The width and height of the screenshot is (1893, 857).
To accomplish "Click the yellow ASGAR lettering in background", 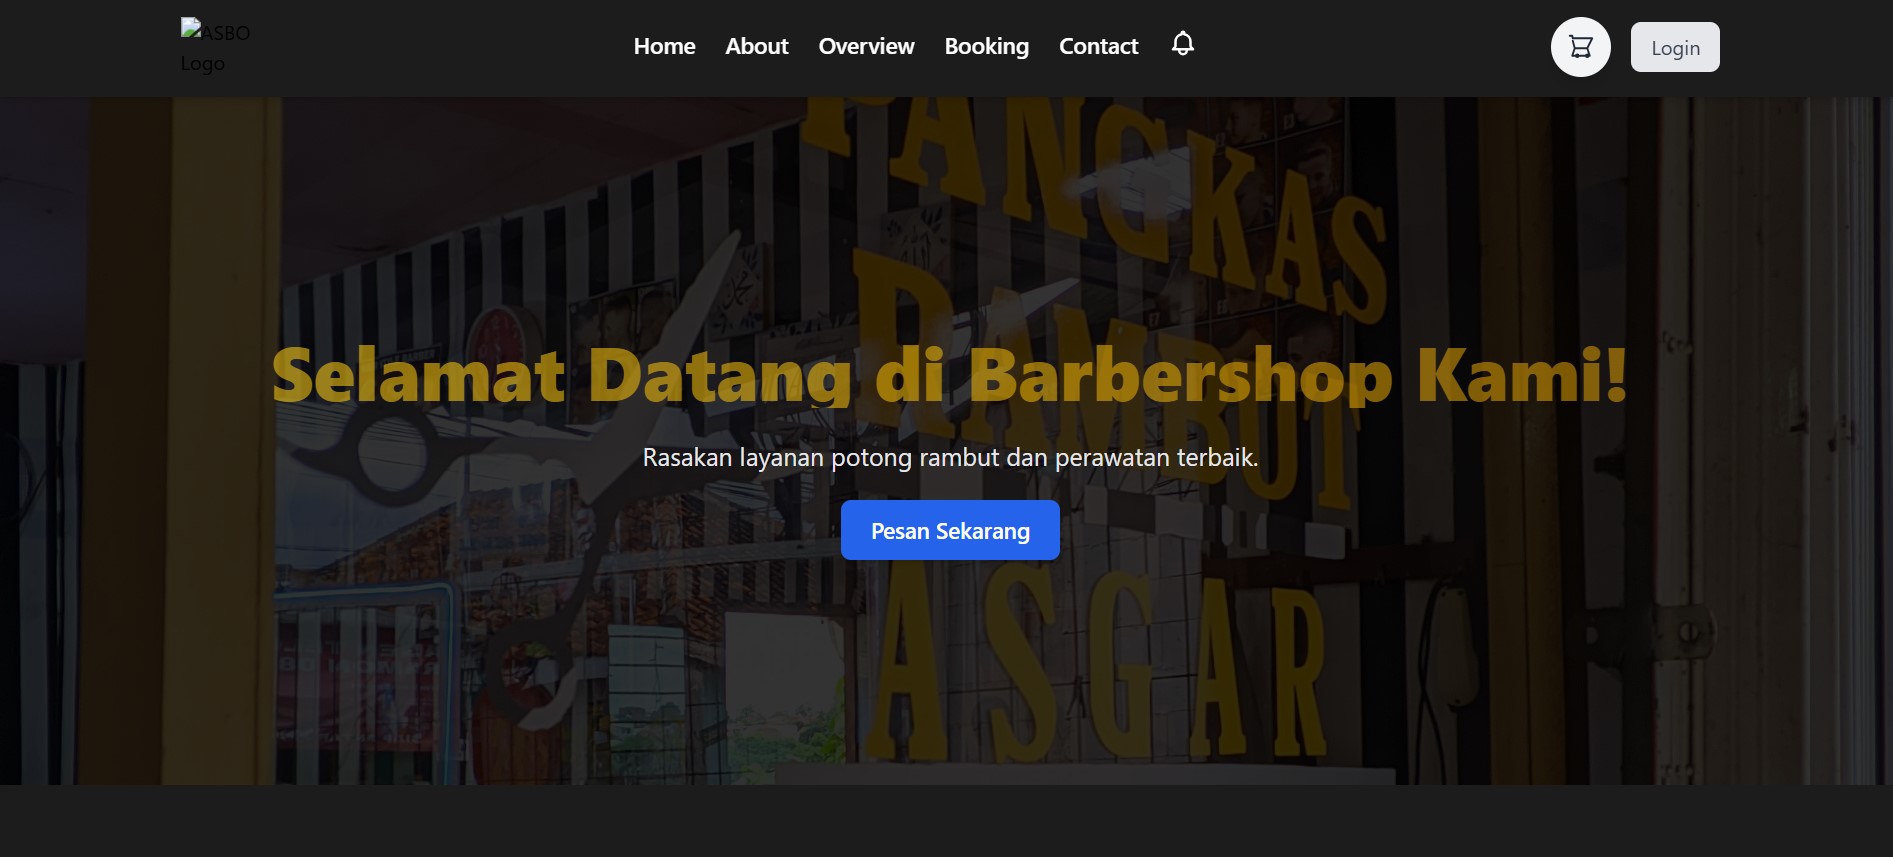I will 1100,670.
